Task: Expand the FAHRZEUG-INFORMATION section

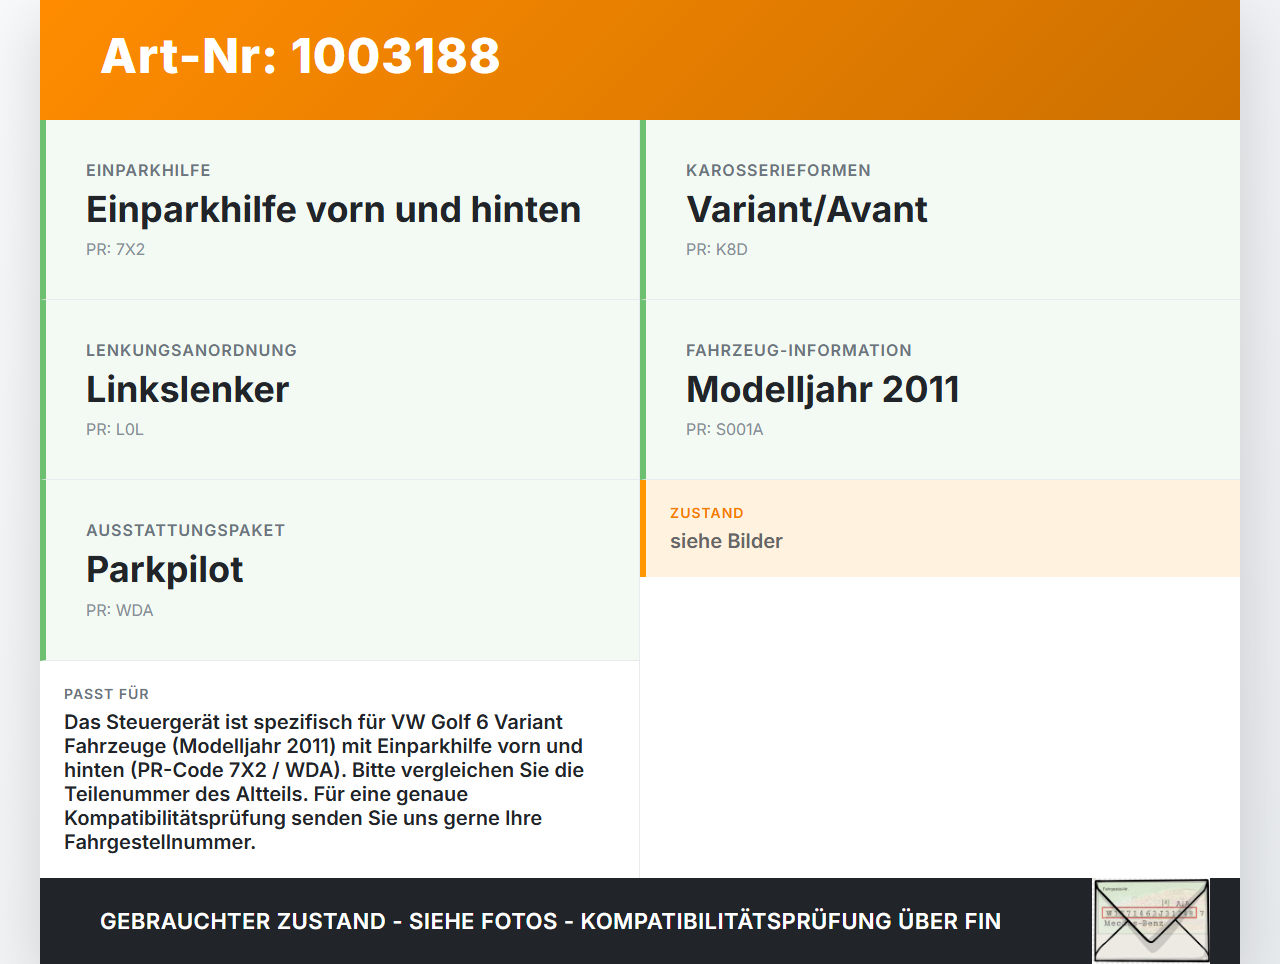Action: pos(798,350)
